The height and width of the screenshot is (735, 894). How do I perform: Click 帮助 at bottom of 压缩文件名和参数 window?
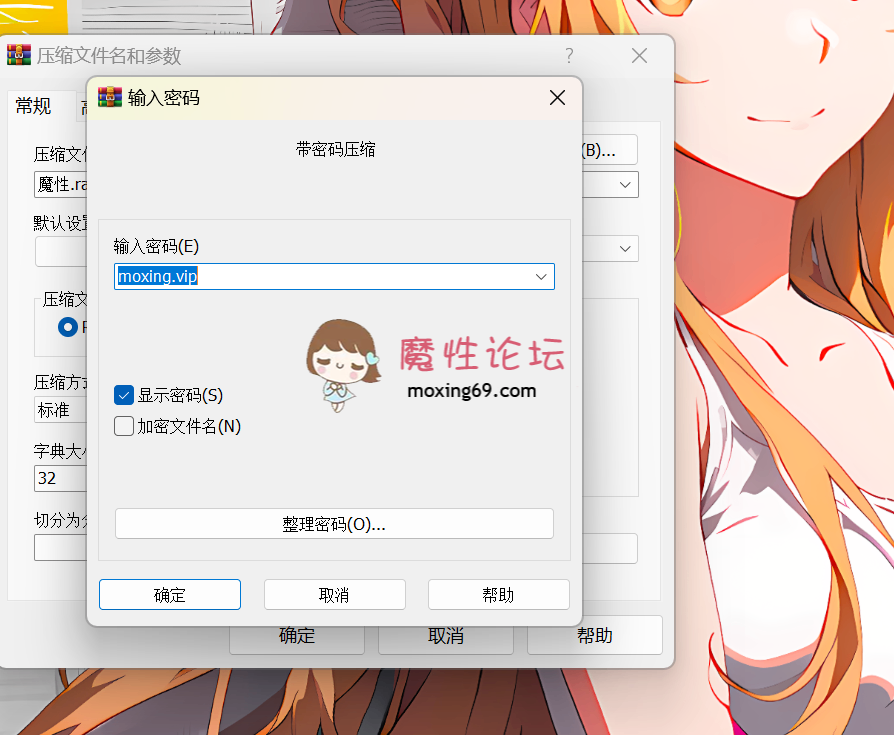[594, 635]
